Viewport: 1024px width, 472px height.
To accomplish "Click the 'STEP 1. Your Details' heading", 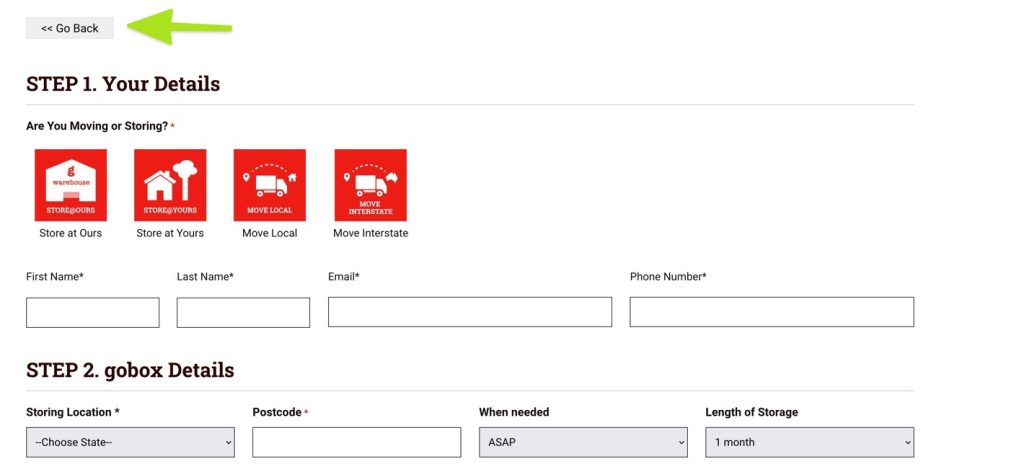I will (123, 84).
